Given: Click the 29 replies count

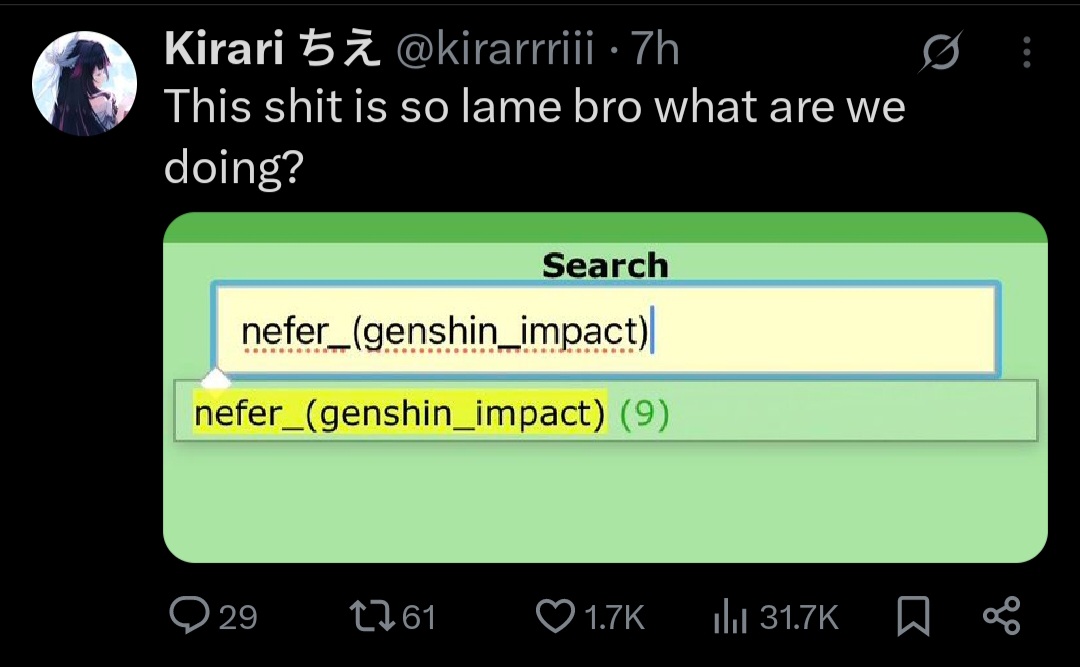Looking at the screenshot, I should [238, 617].
